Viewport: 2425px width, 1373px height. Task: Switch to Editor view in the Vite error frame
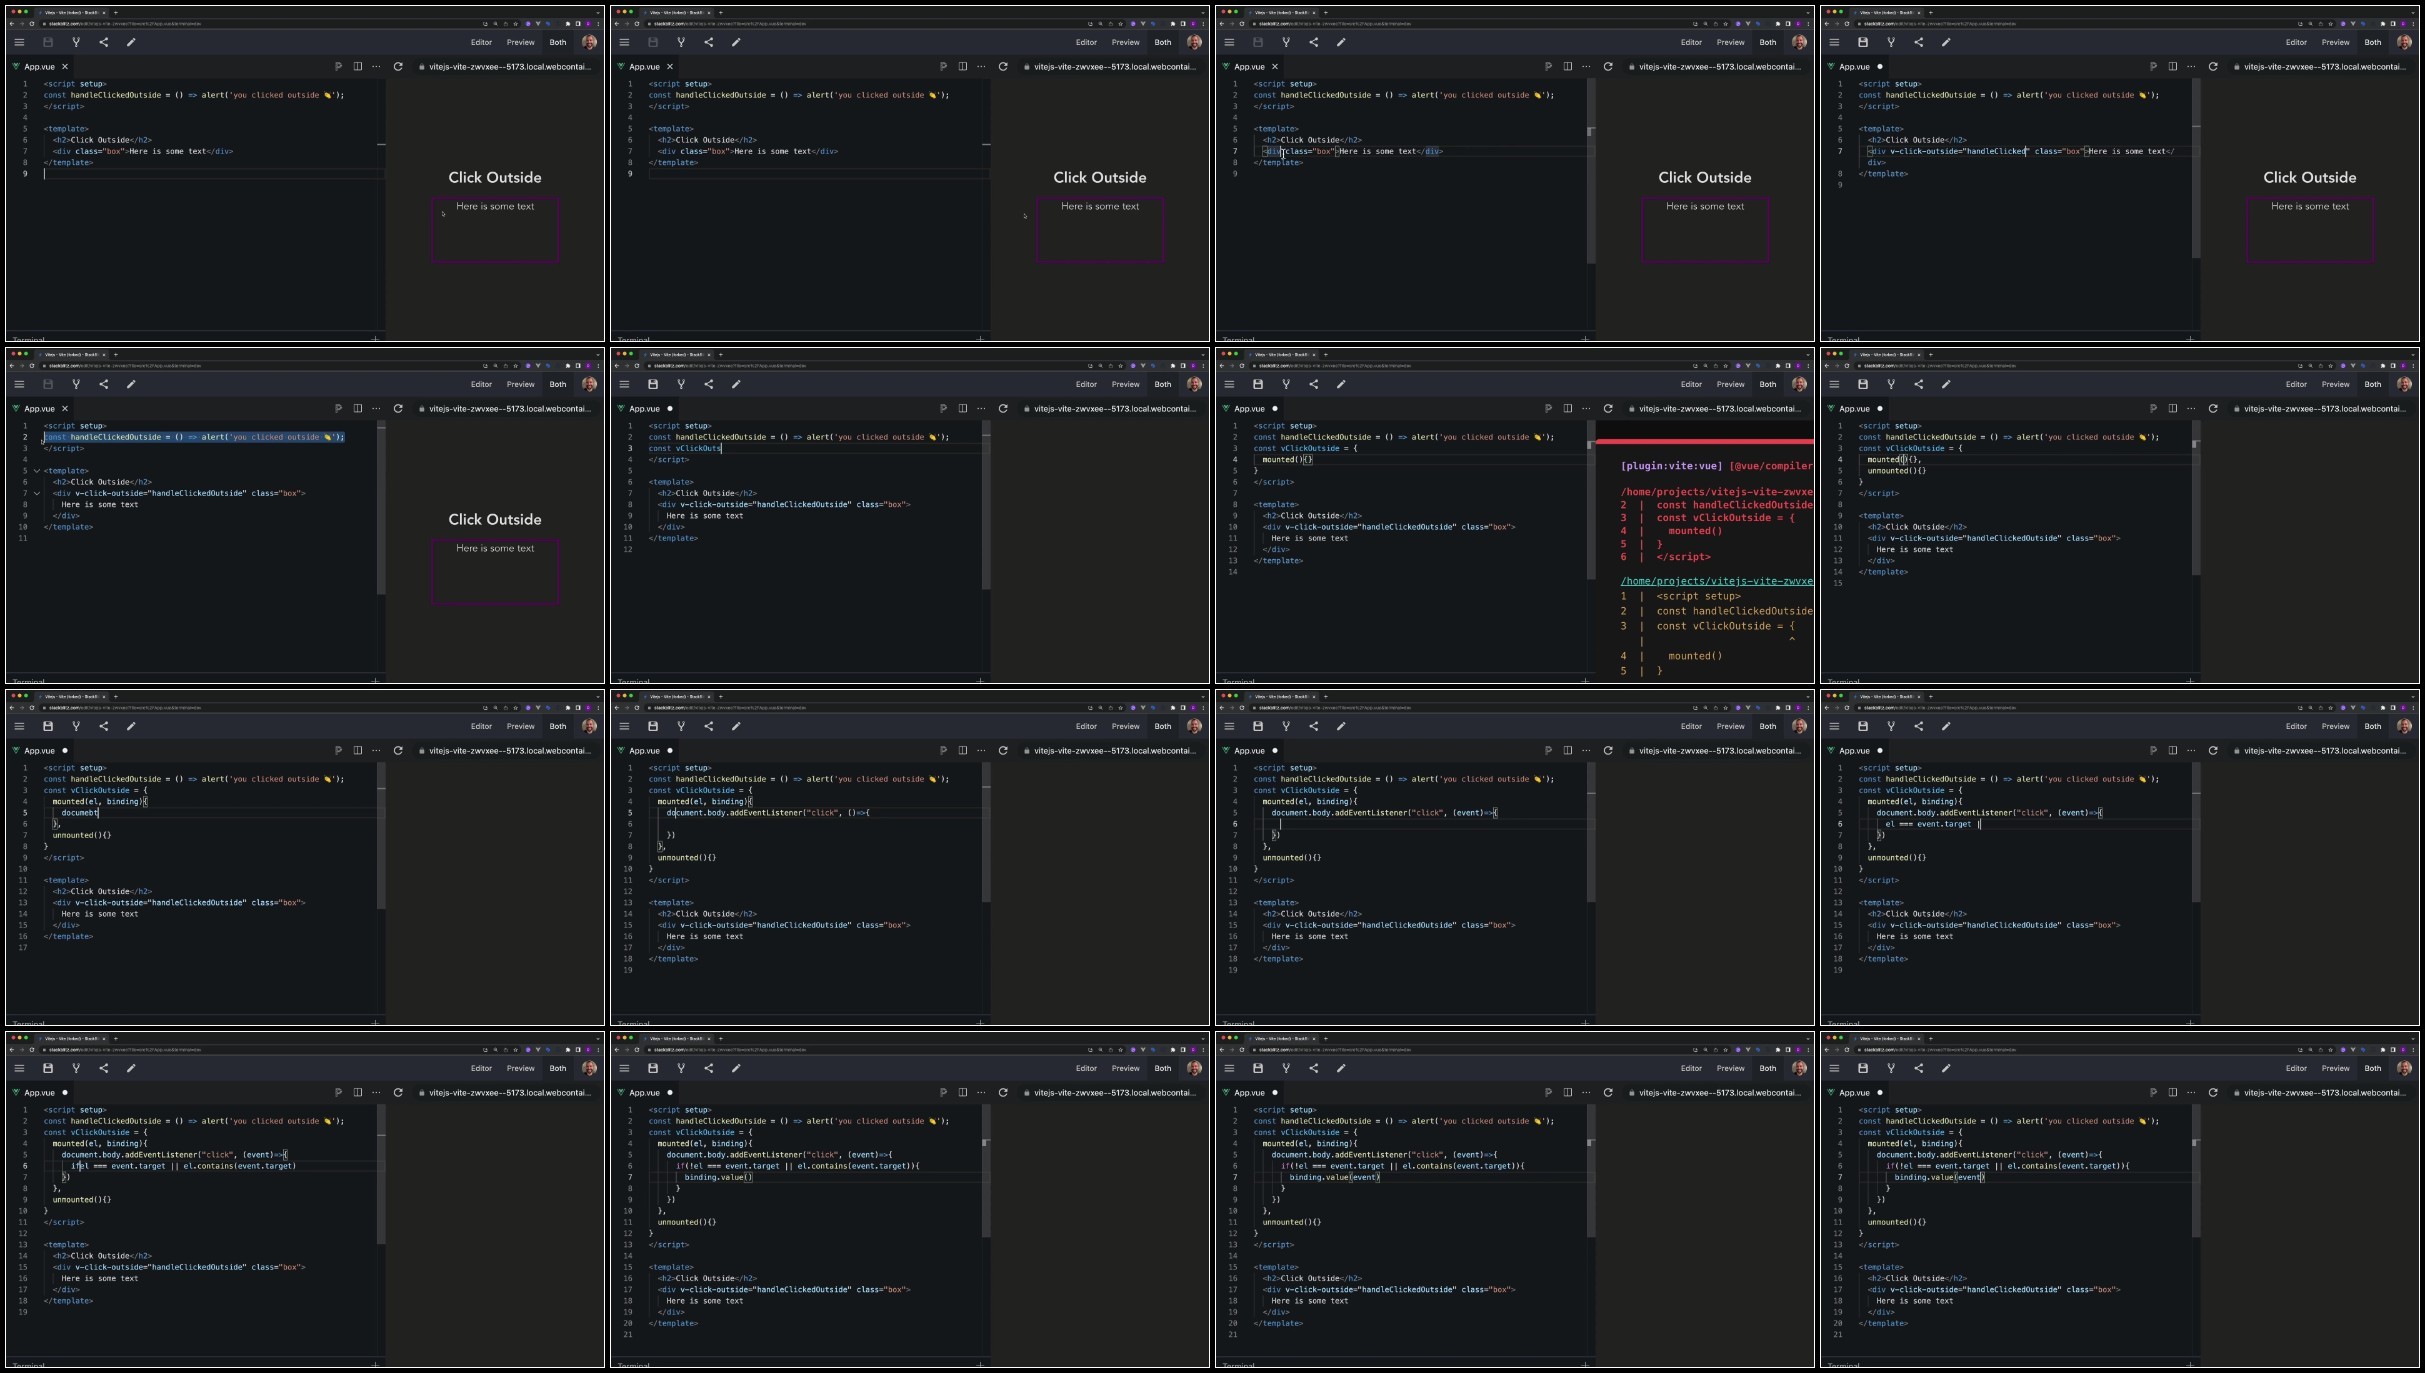[1691, 384]
